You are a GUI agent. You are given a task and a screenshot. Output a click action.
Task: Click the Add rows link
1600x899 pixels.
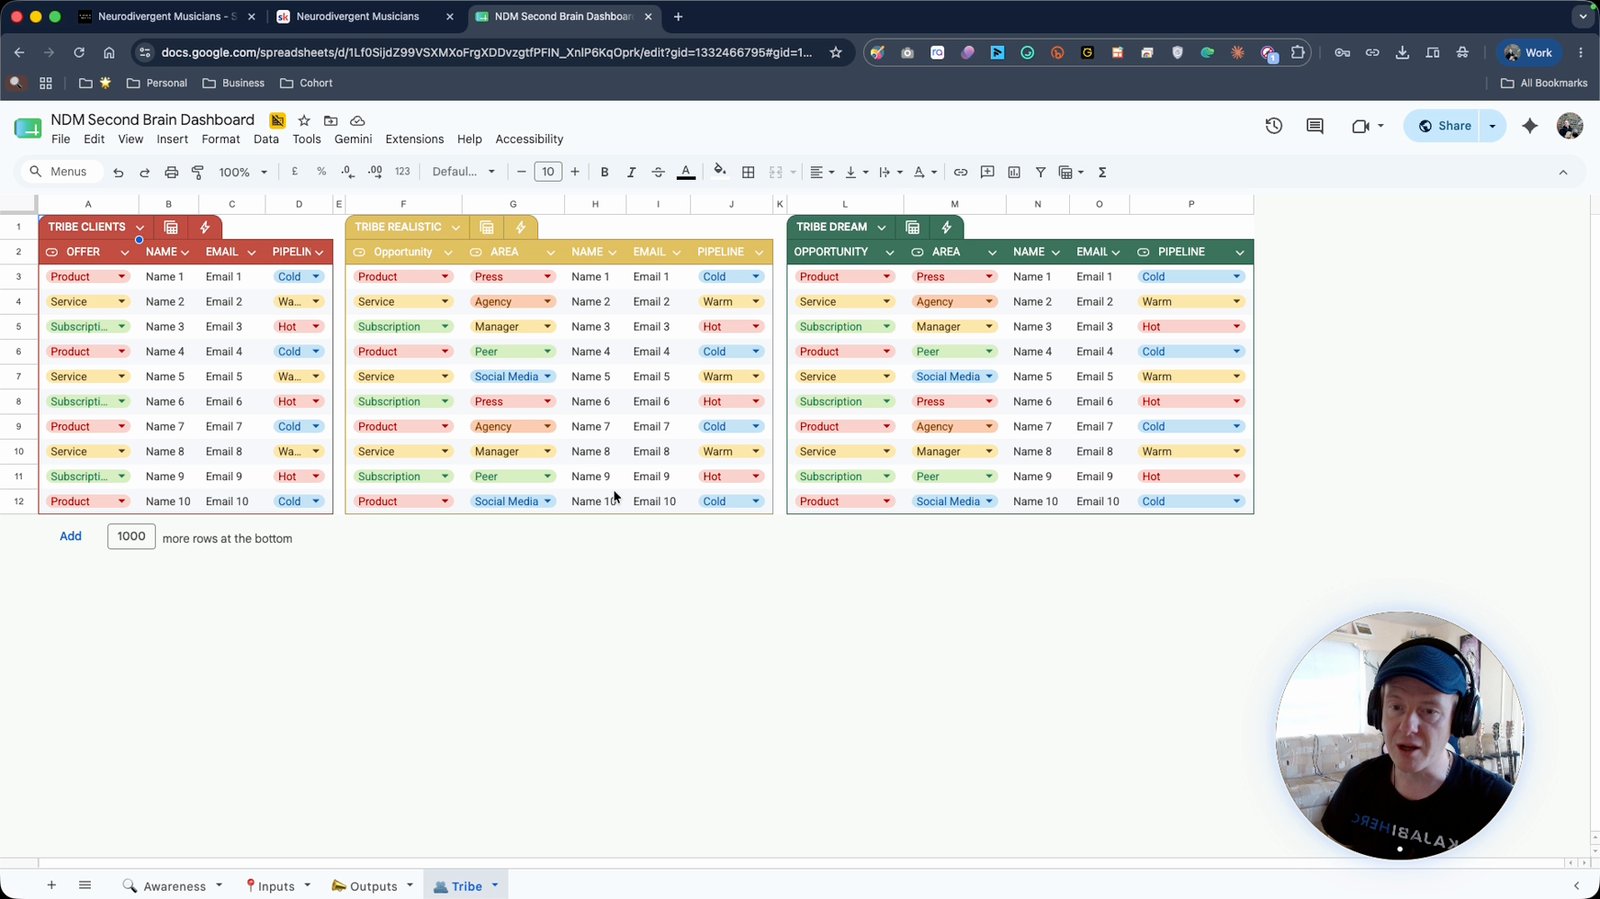point(70,536)
